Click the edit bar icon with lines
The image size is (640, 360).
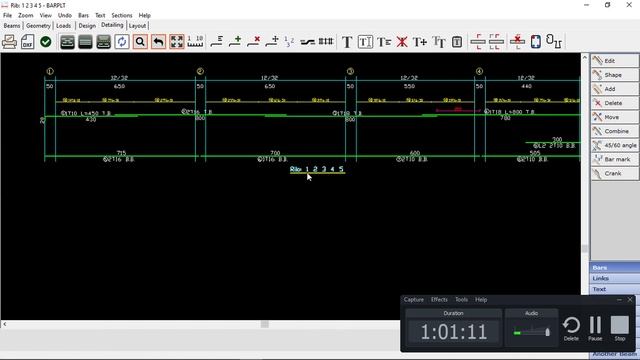(217, 42)
